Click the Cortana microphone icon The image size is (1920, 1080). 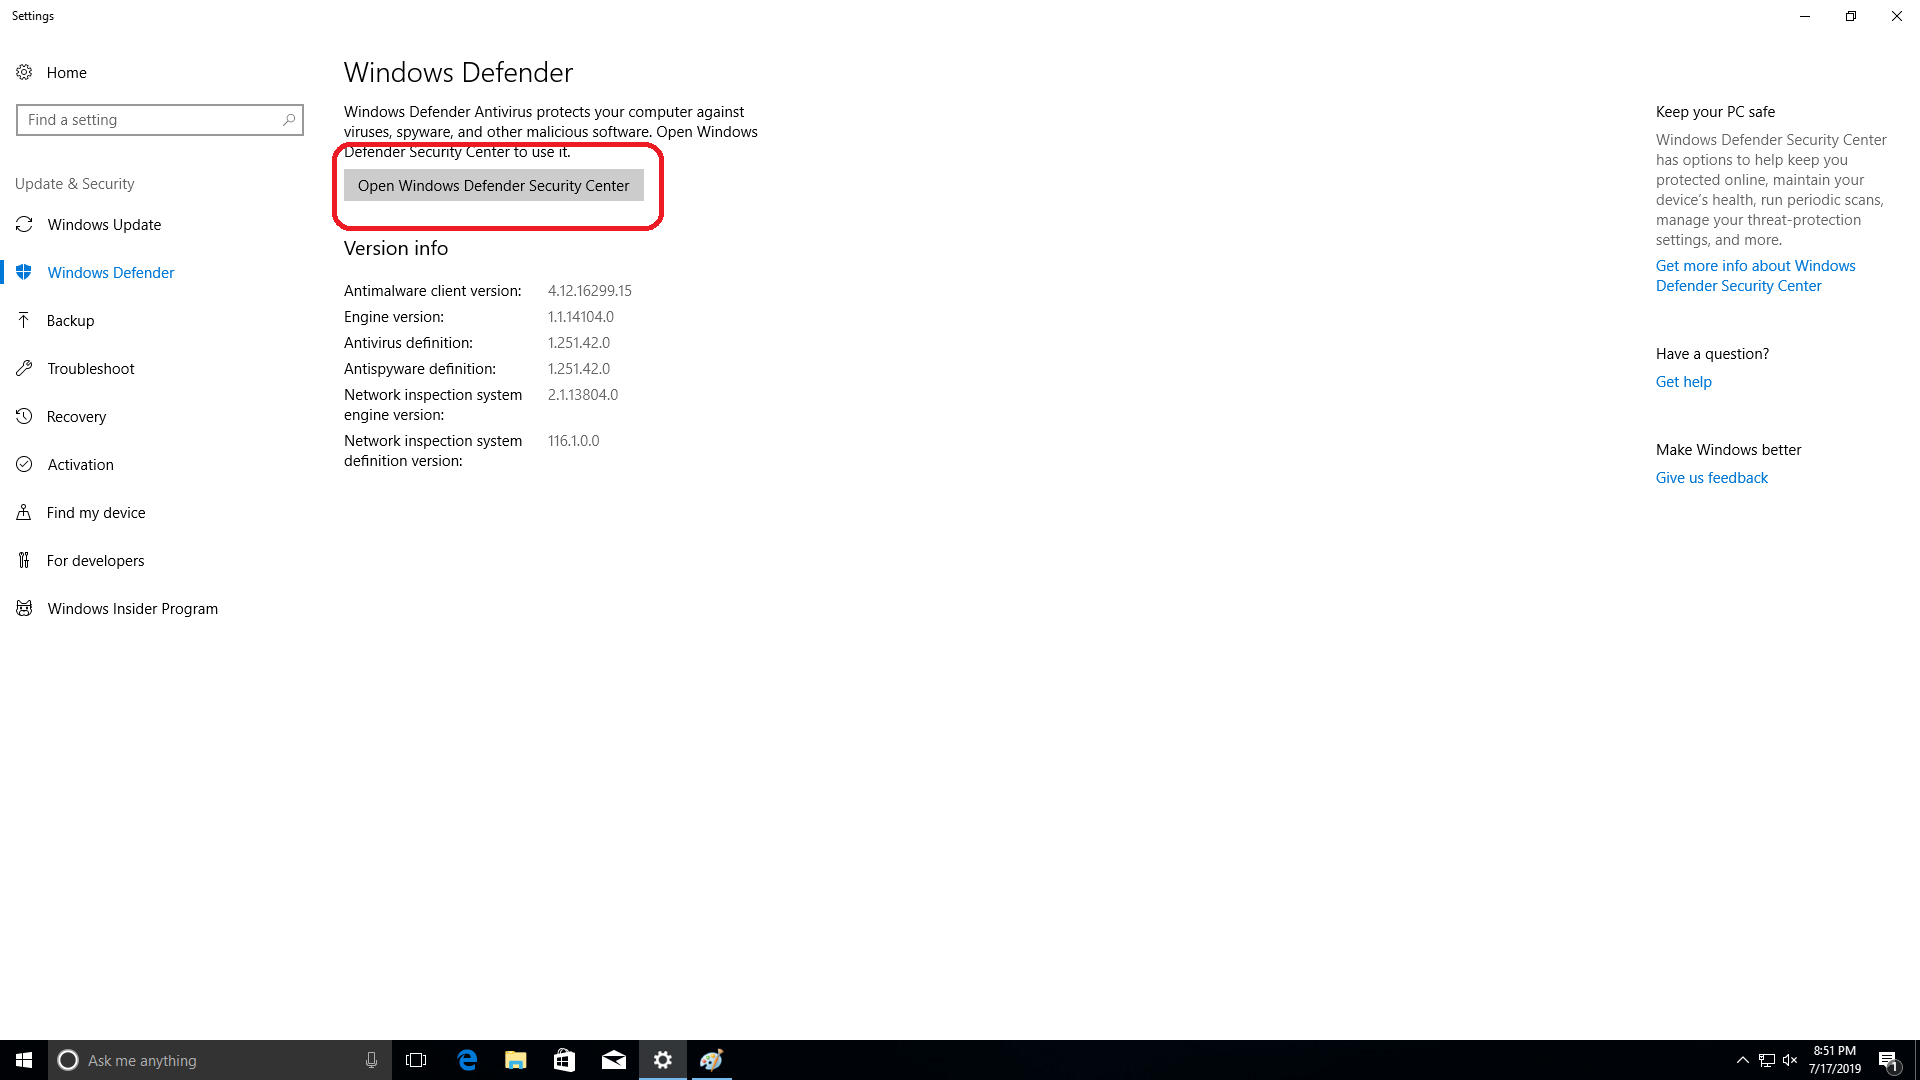tap(371, 1060)
